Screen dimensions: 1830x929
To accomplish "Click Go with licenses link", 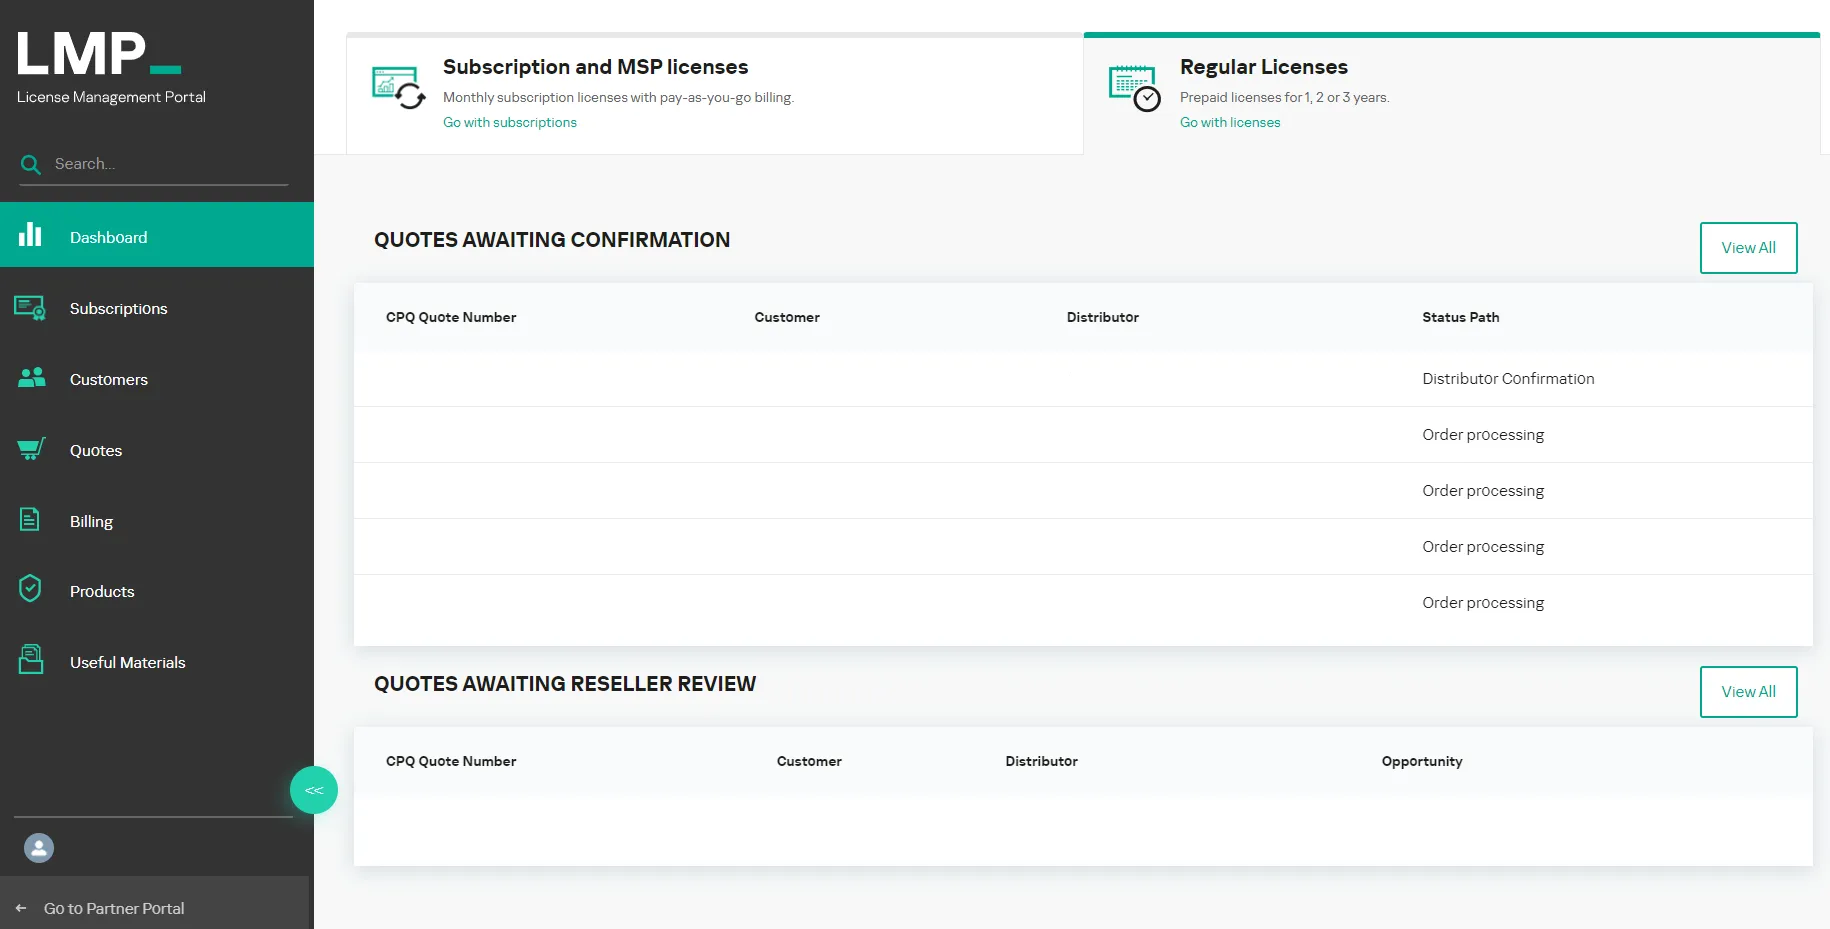I will point(1229,122).
